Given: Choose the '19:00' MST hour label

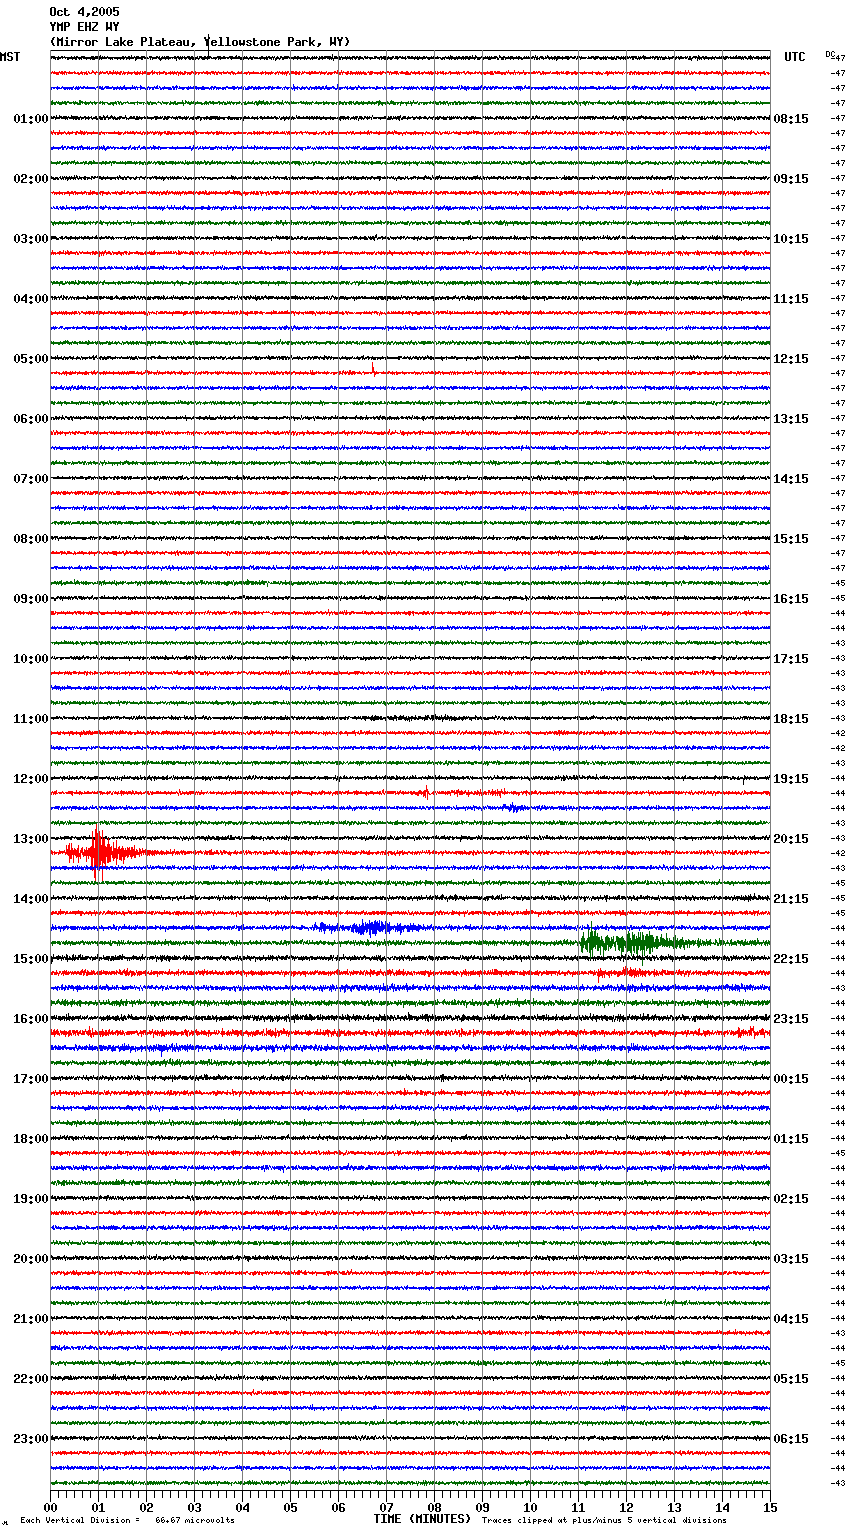Looking at the screenshot, I should coord(31,1199).
